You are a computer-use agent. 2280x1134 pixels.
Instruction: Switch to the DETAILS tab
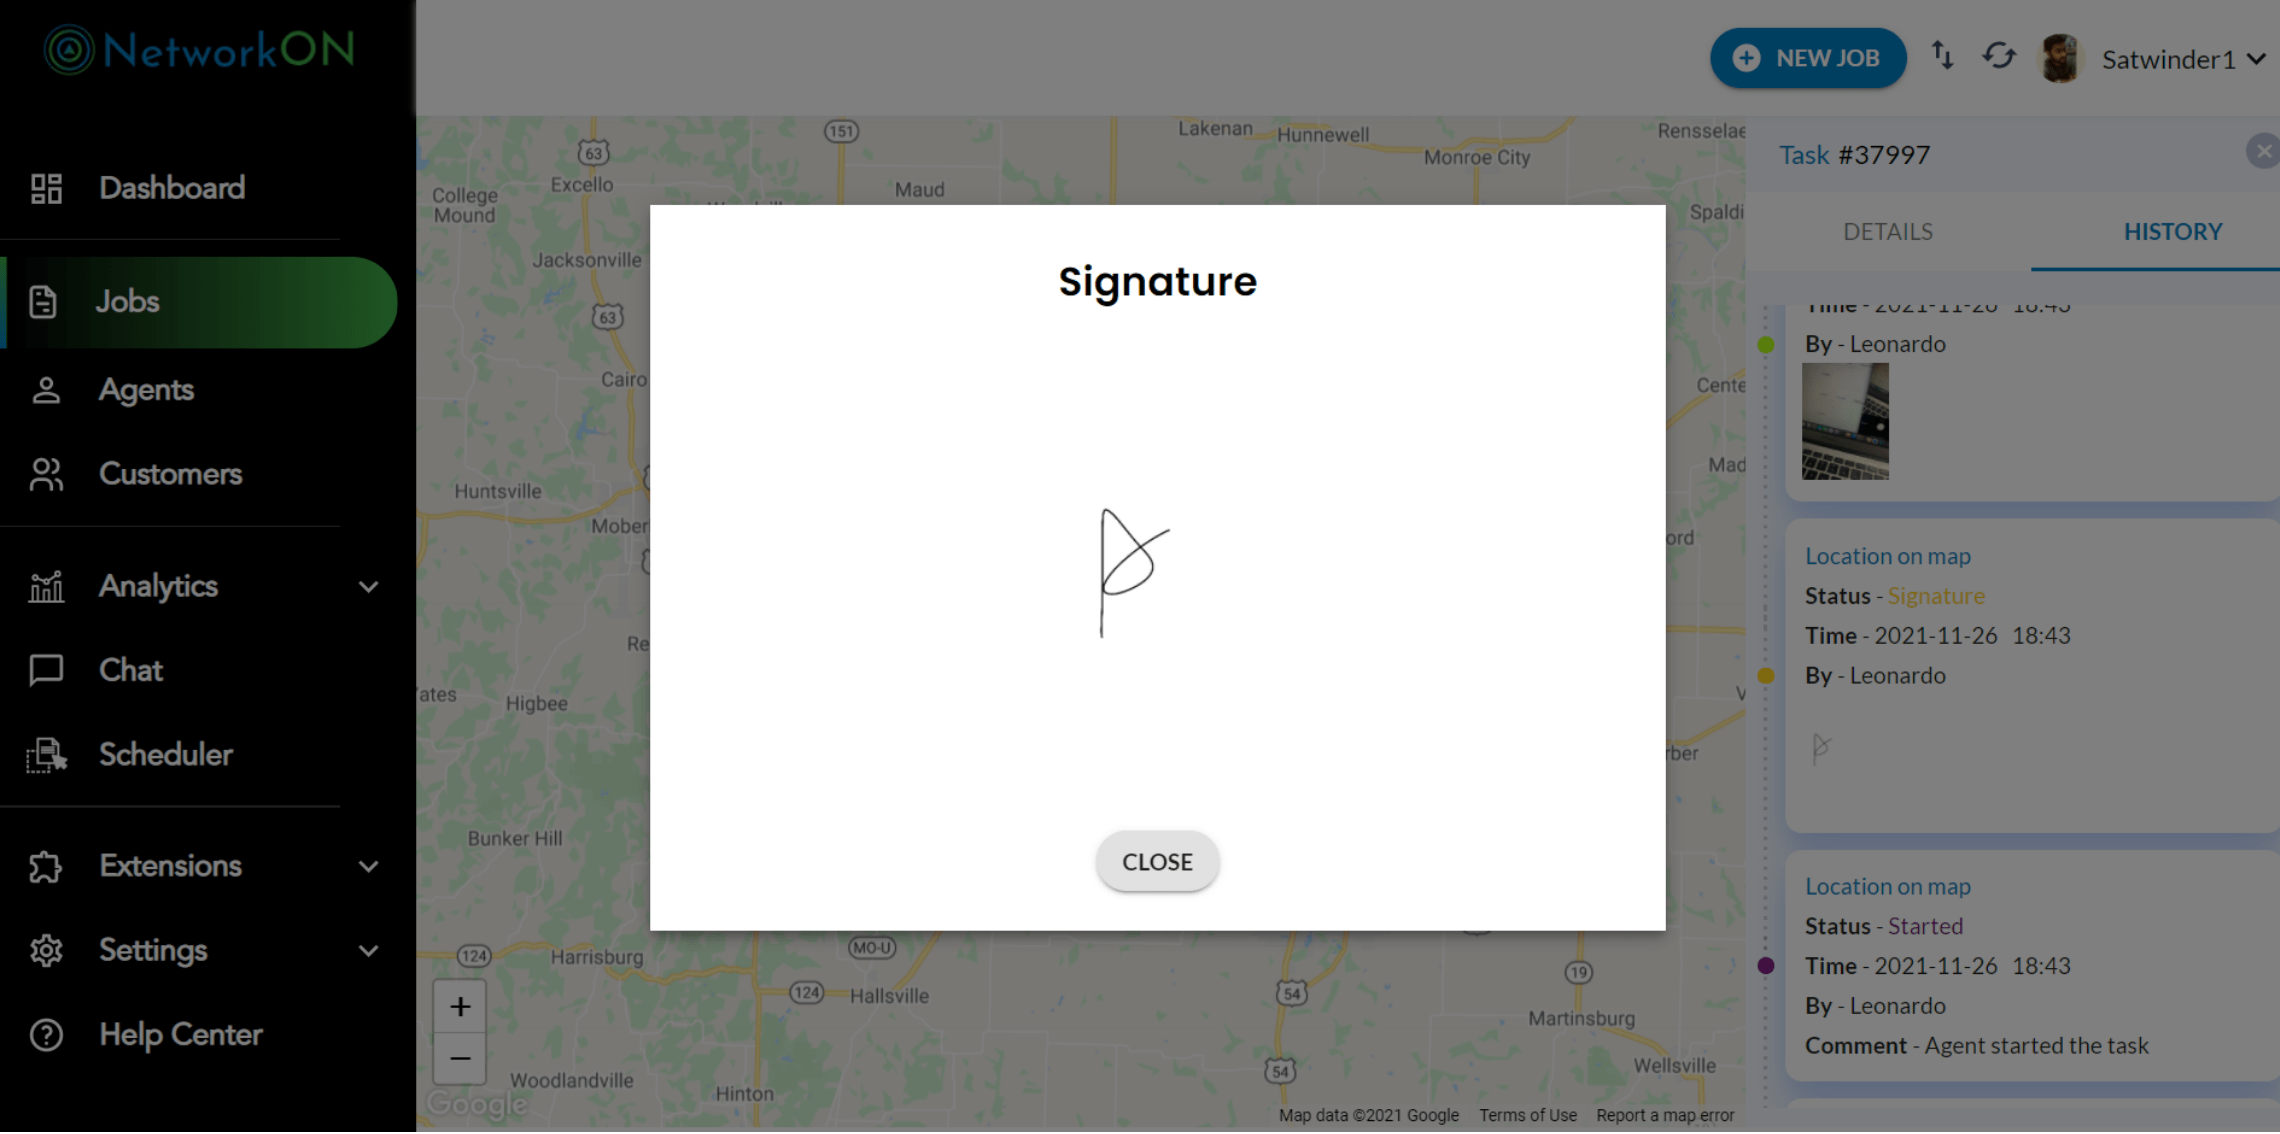(1887, 230)
